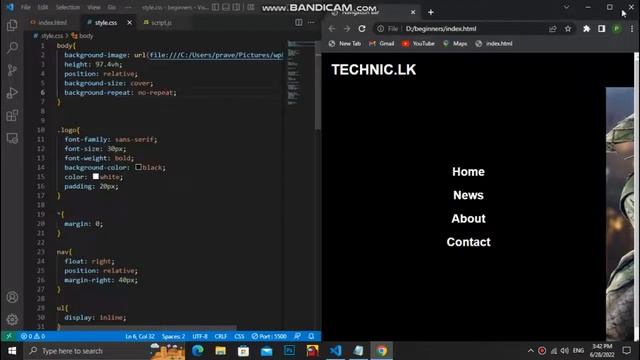640x360 pixels.
Task: Open the Accounts menu in activity bar
Action: click(12, 297)
